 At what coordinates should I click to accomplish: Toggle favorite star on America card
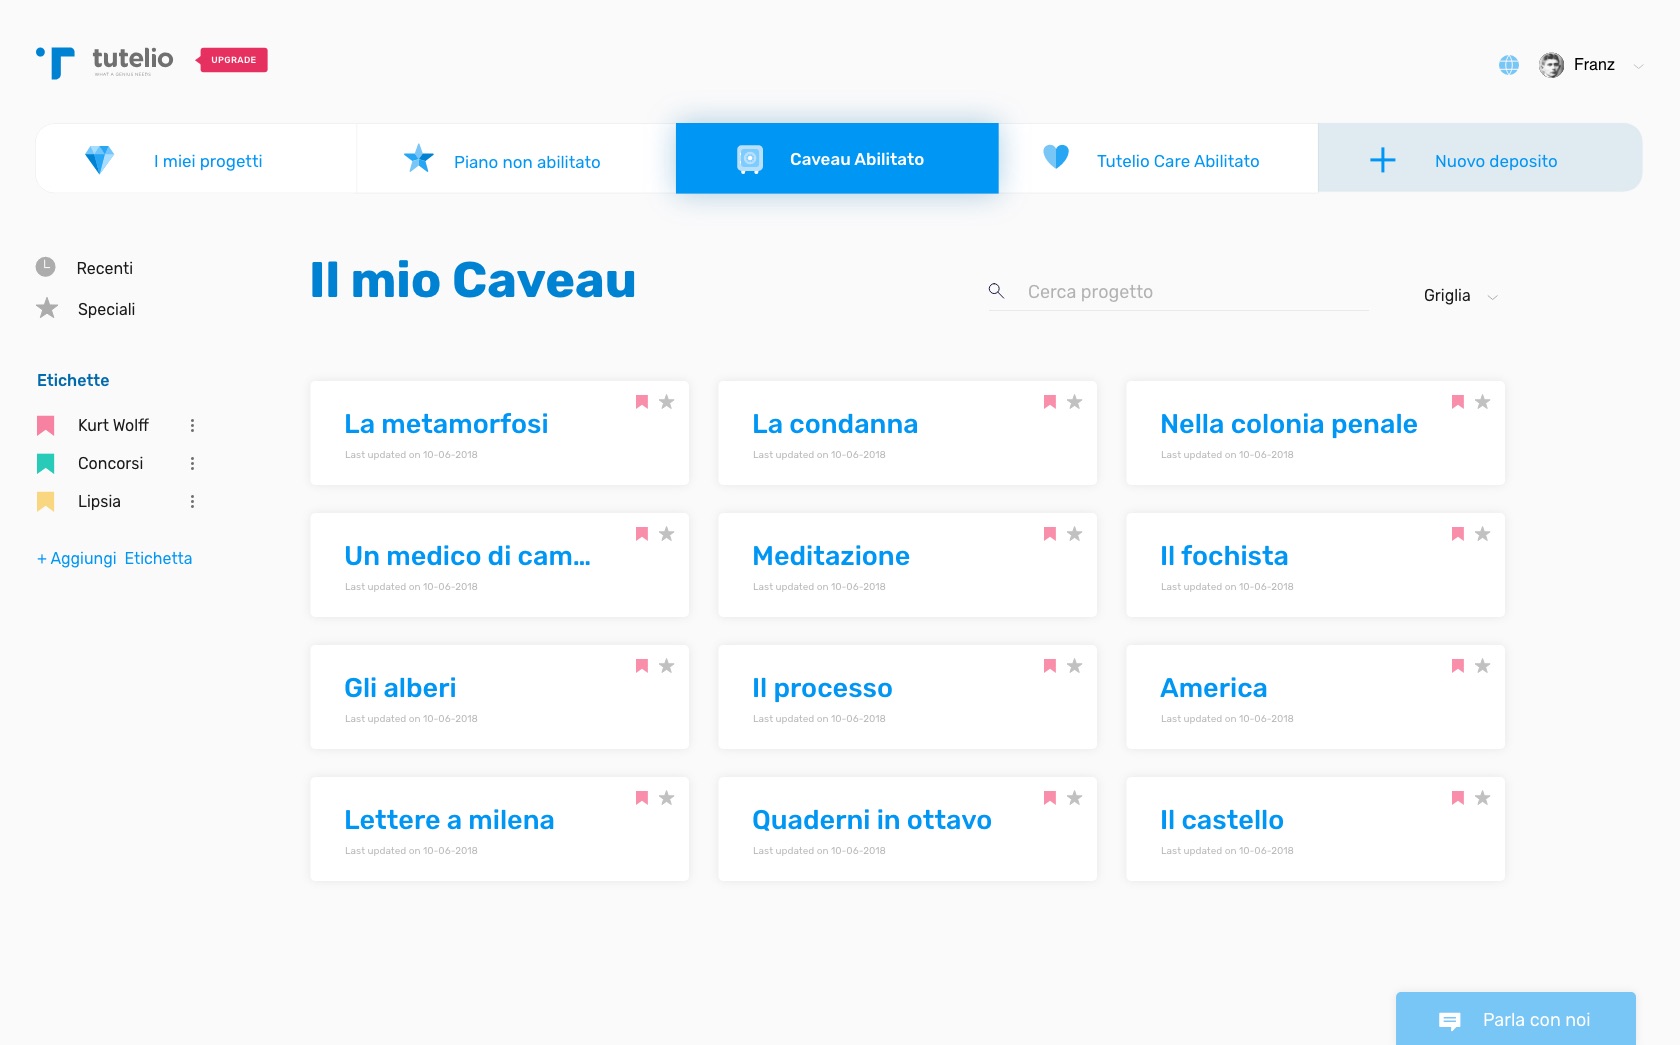point(1483,666)
